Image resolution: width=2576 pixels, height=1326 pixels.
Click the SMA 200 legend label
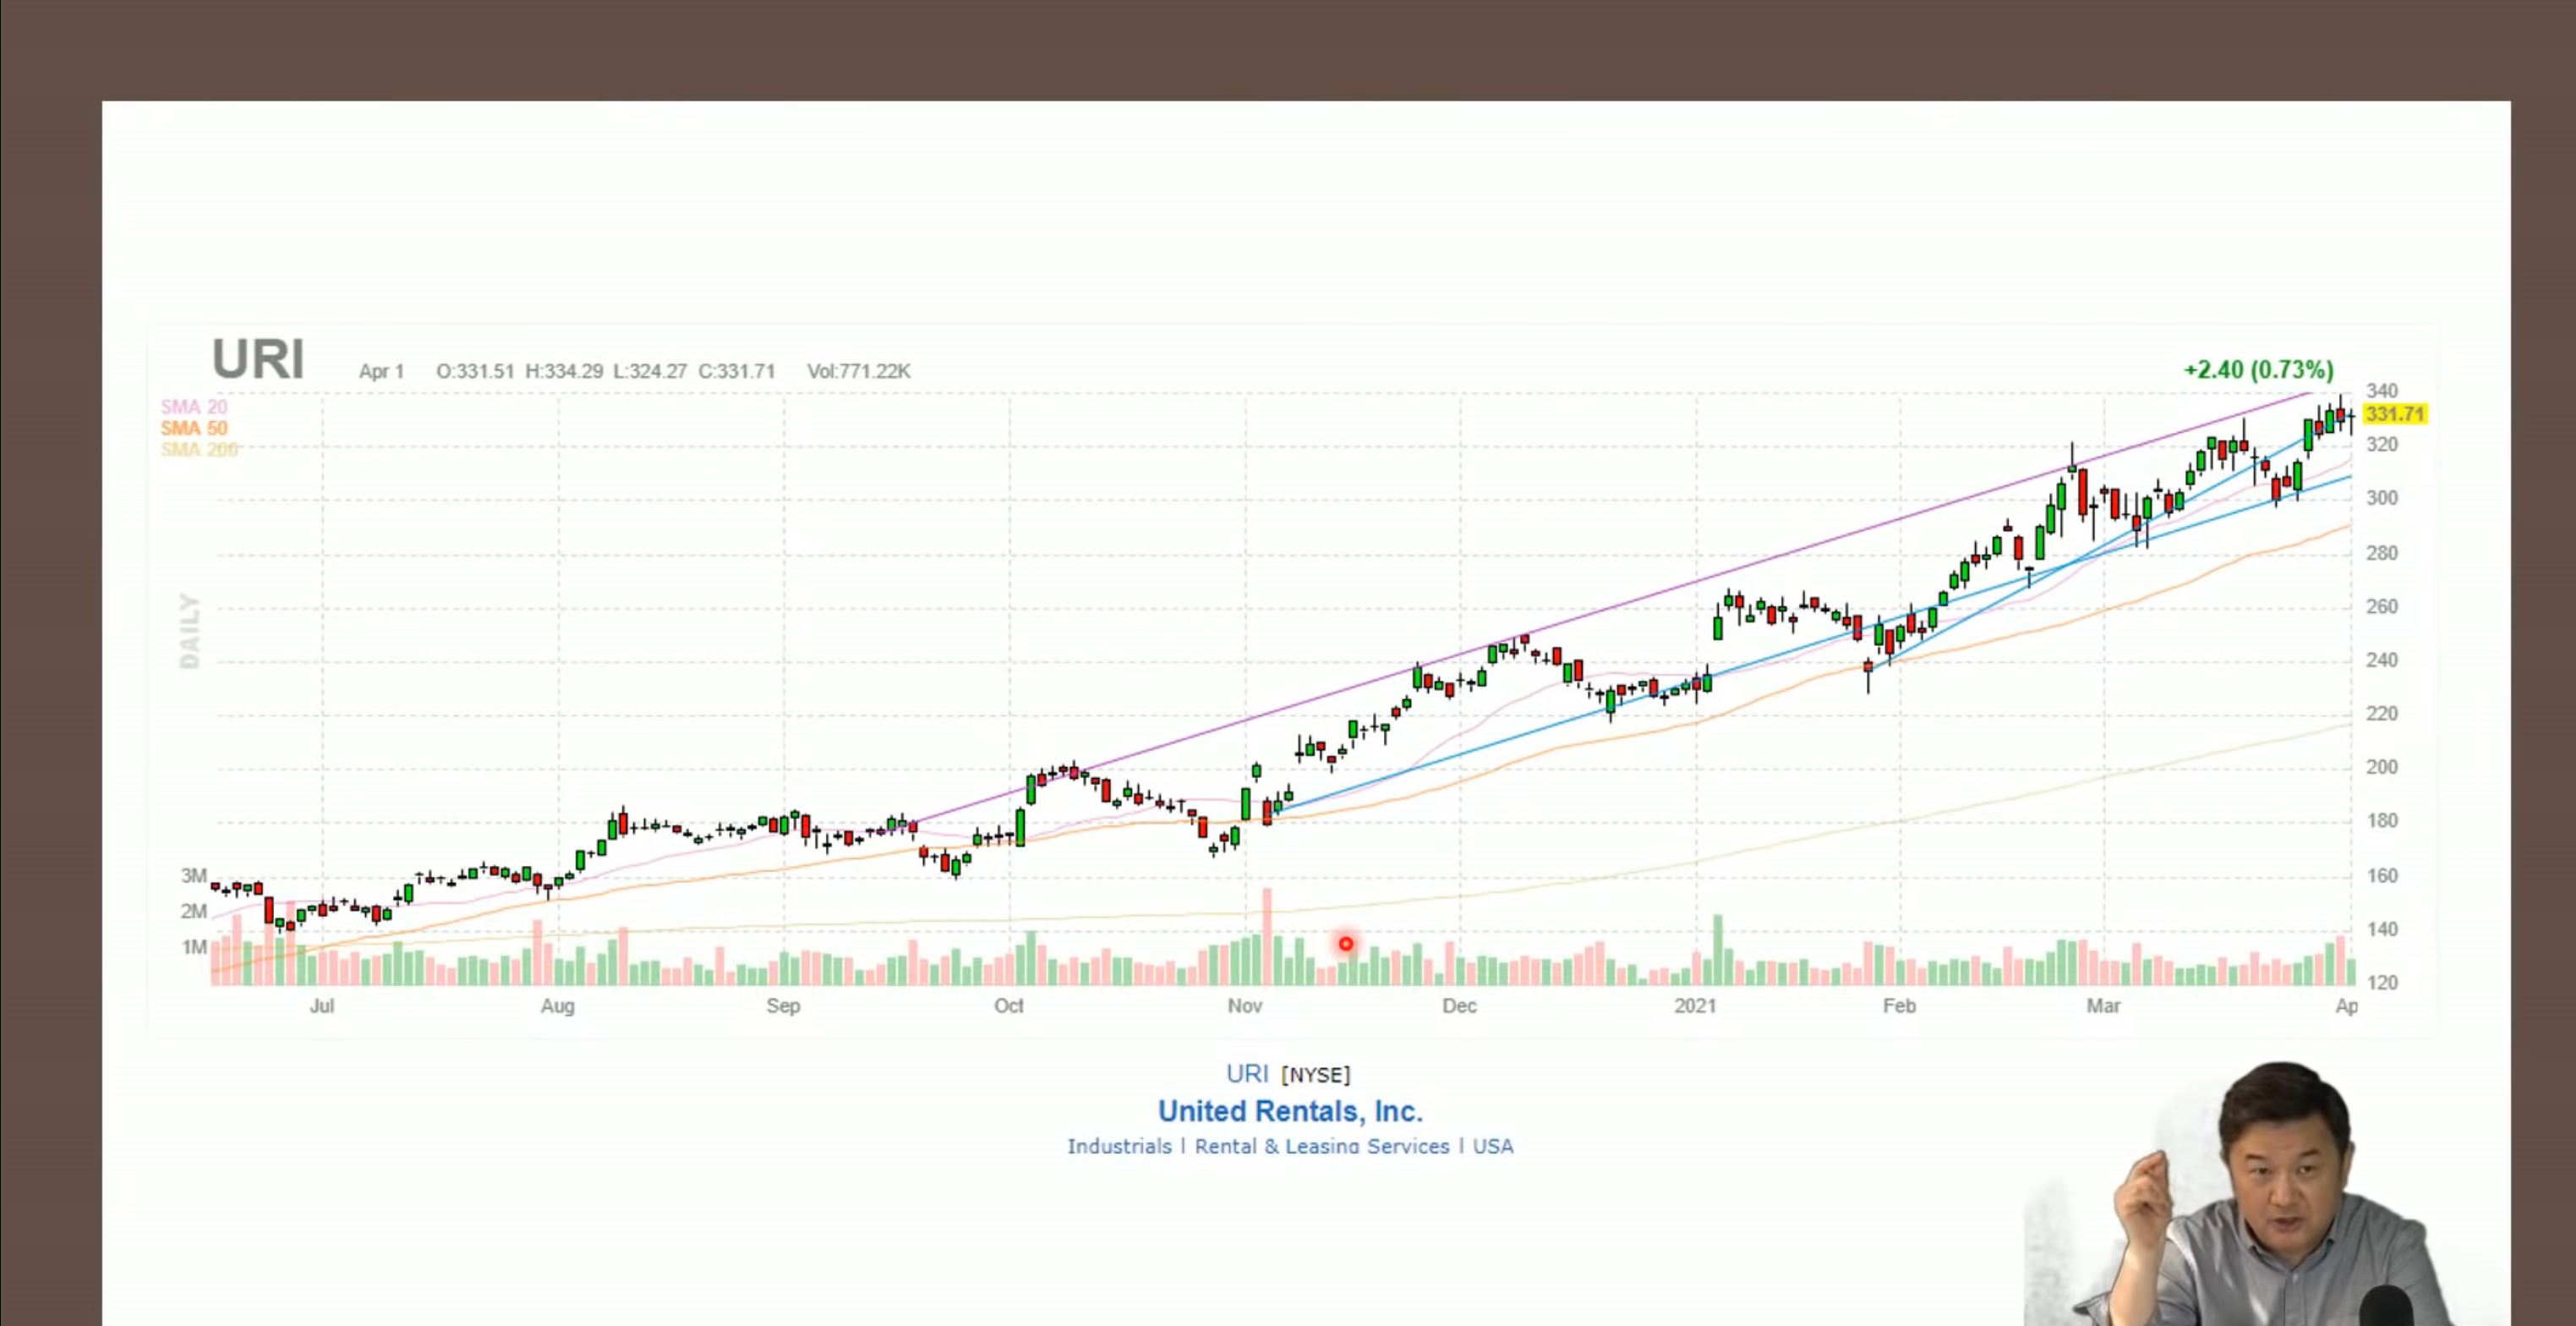199,449
